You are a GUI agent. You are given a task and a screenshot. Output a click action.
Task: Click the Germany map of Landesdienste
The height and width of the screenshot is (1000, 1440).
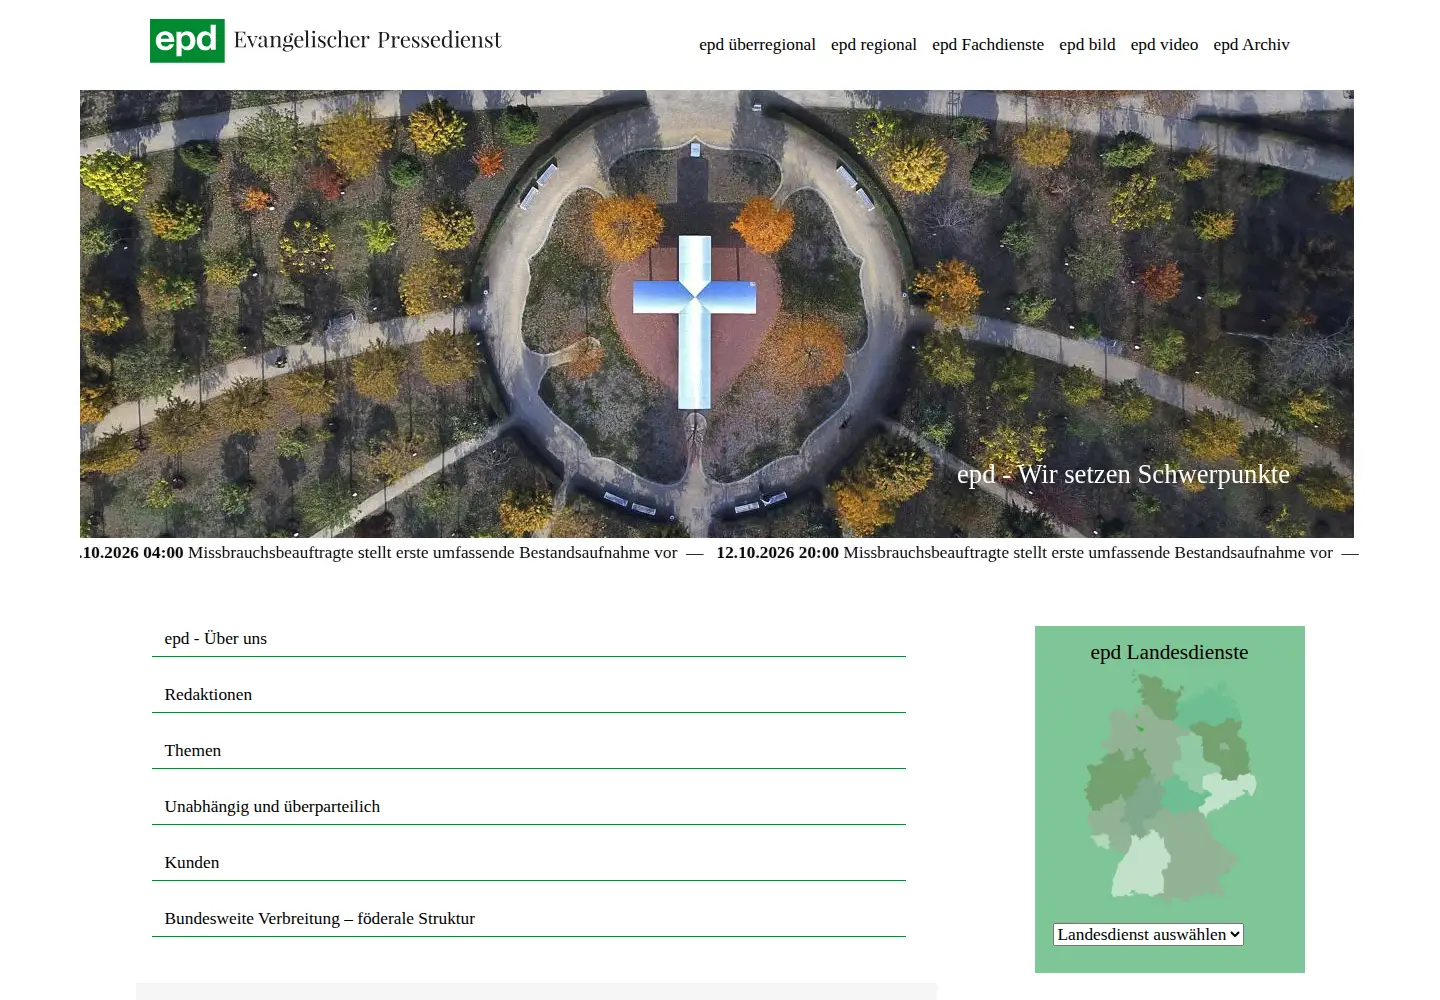click(x=1170, y=786)
